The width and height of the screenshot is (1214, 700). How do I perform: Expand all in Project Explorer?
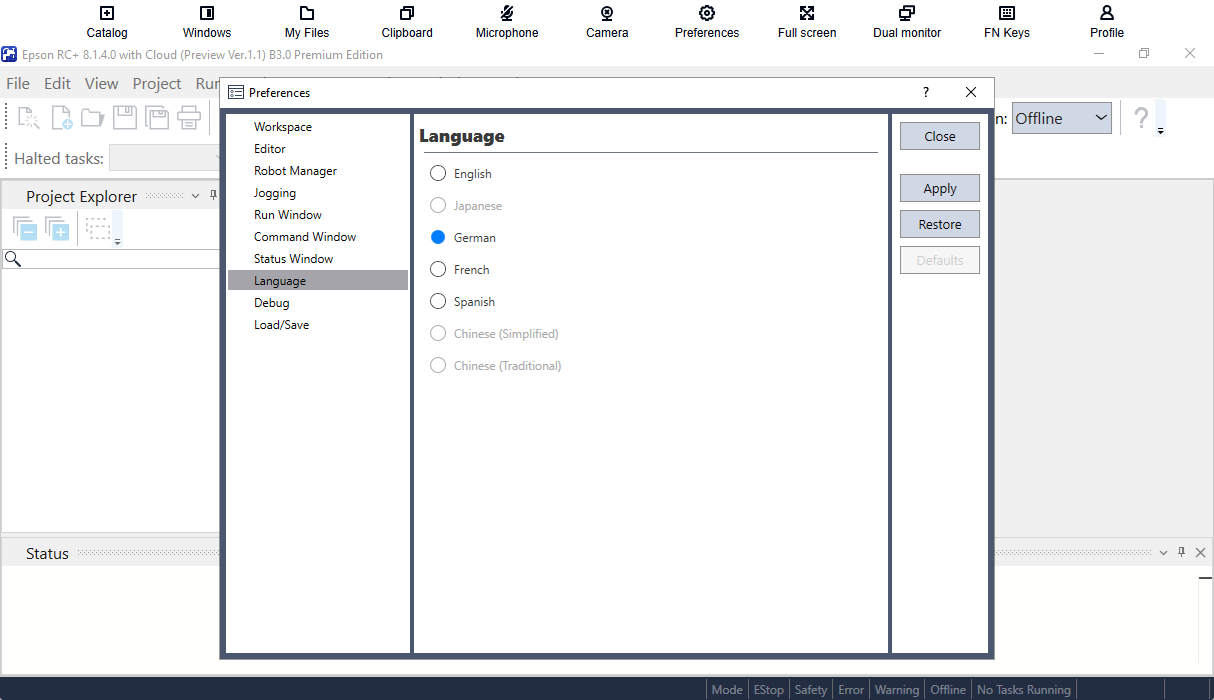tap(57, 229)
